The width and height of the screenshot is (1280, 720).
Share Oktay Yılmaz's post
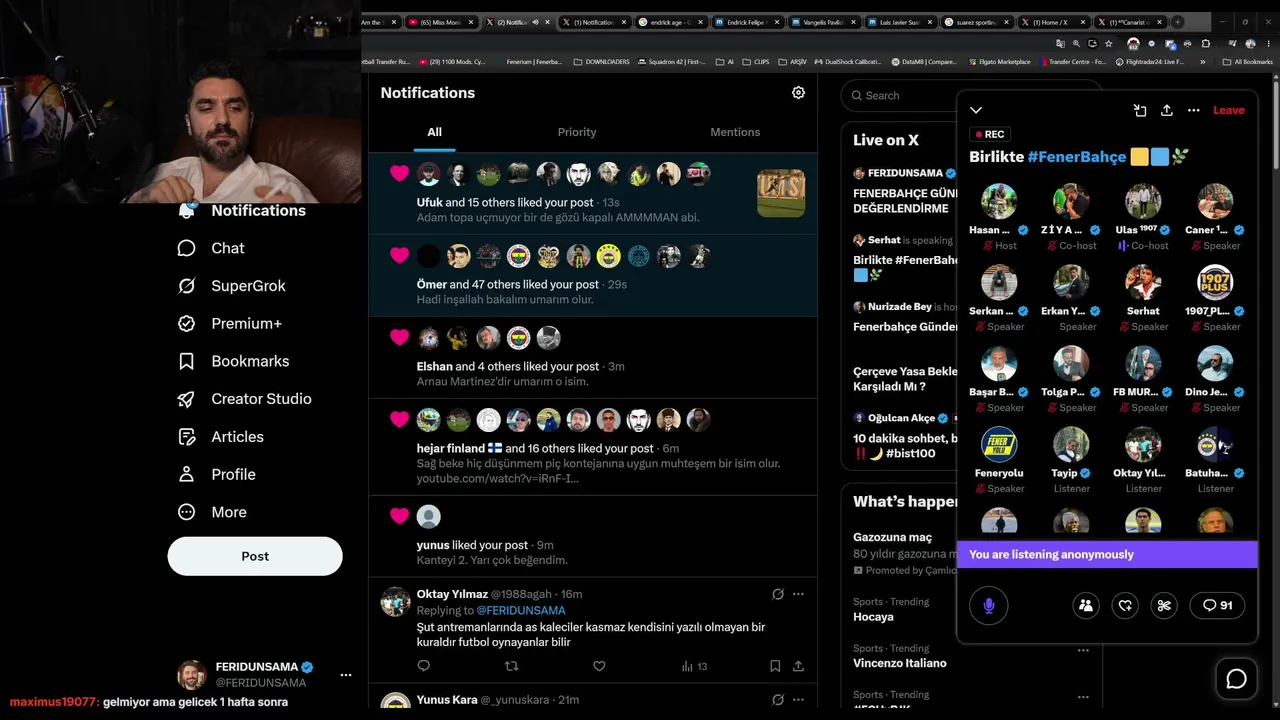click(x=798, y=666)
